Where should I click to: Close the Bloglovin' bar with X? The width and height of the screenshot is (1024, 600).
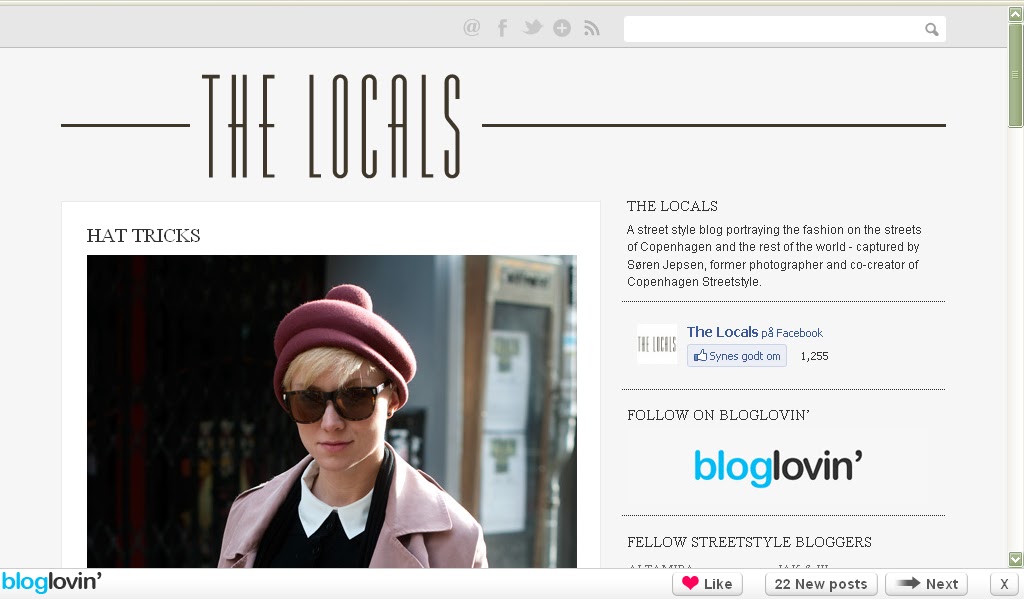tap(1004, 584)
